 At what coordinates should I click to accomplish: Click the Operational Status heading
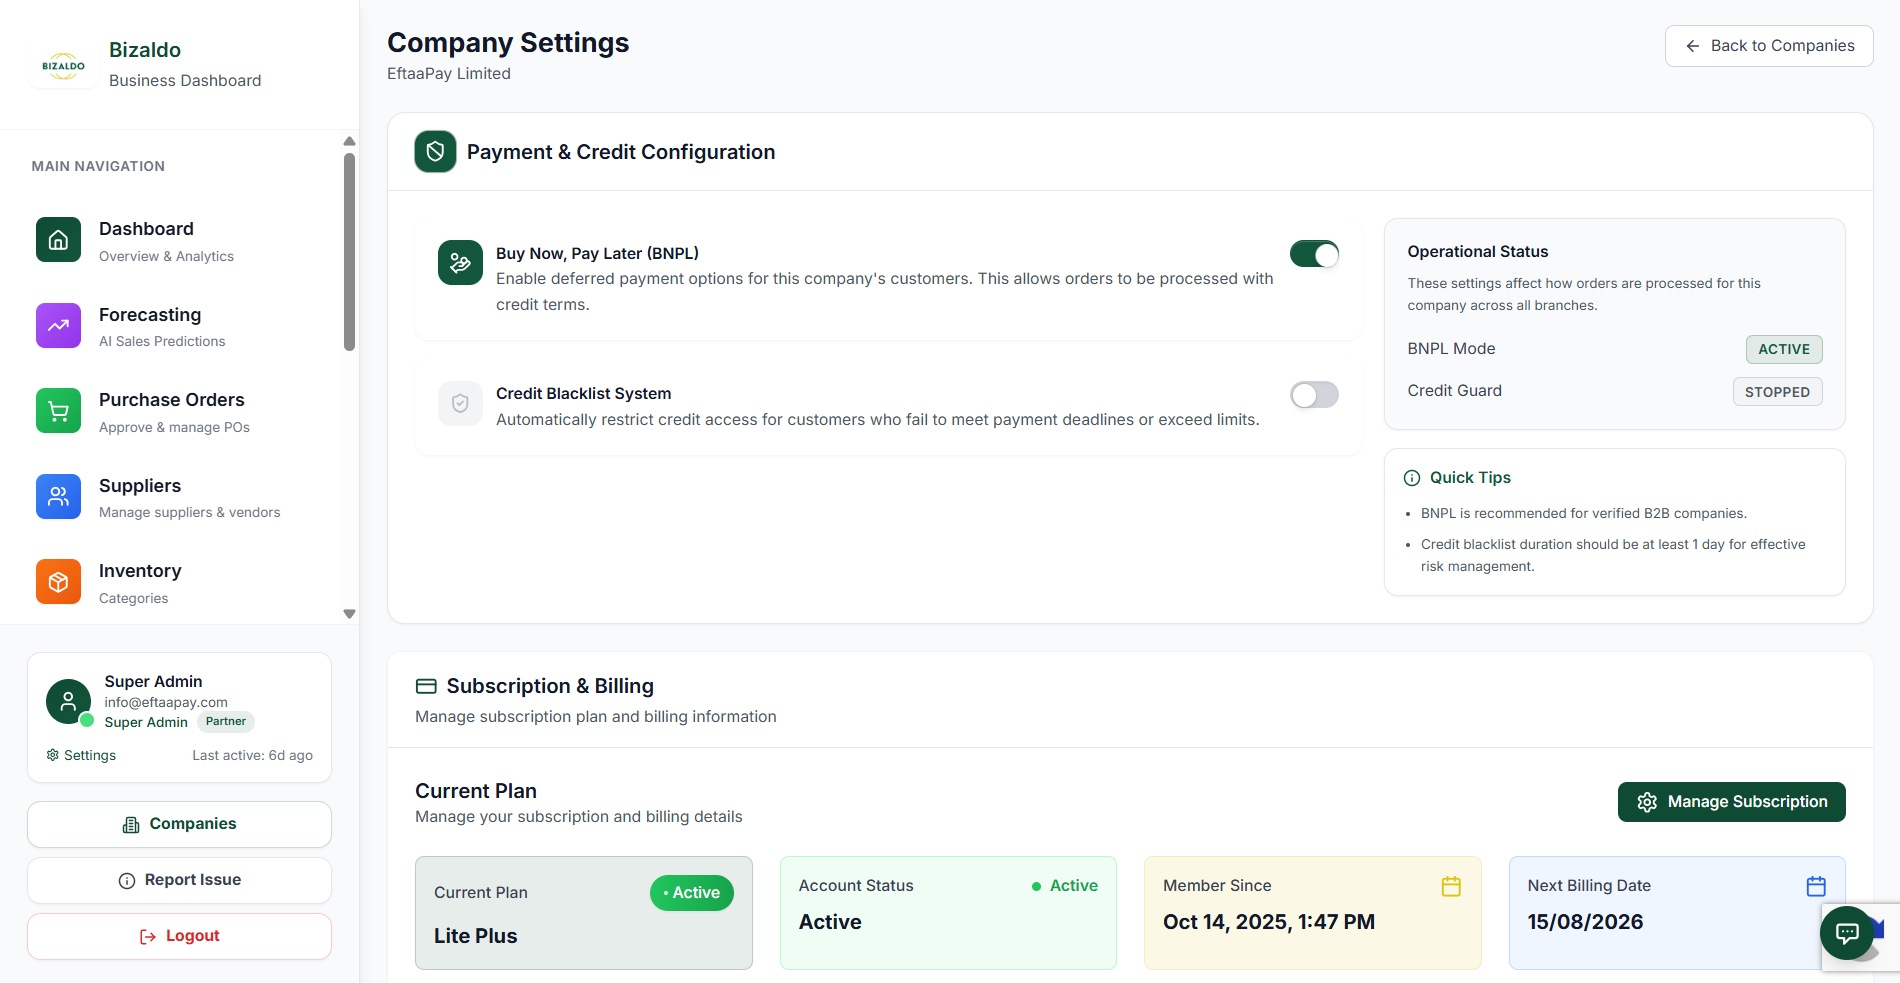pyautogui.click(x=1478, y=252)
